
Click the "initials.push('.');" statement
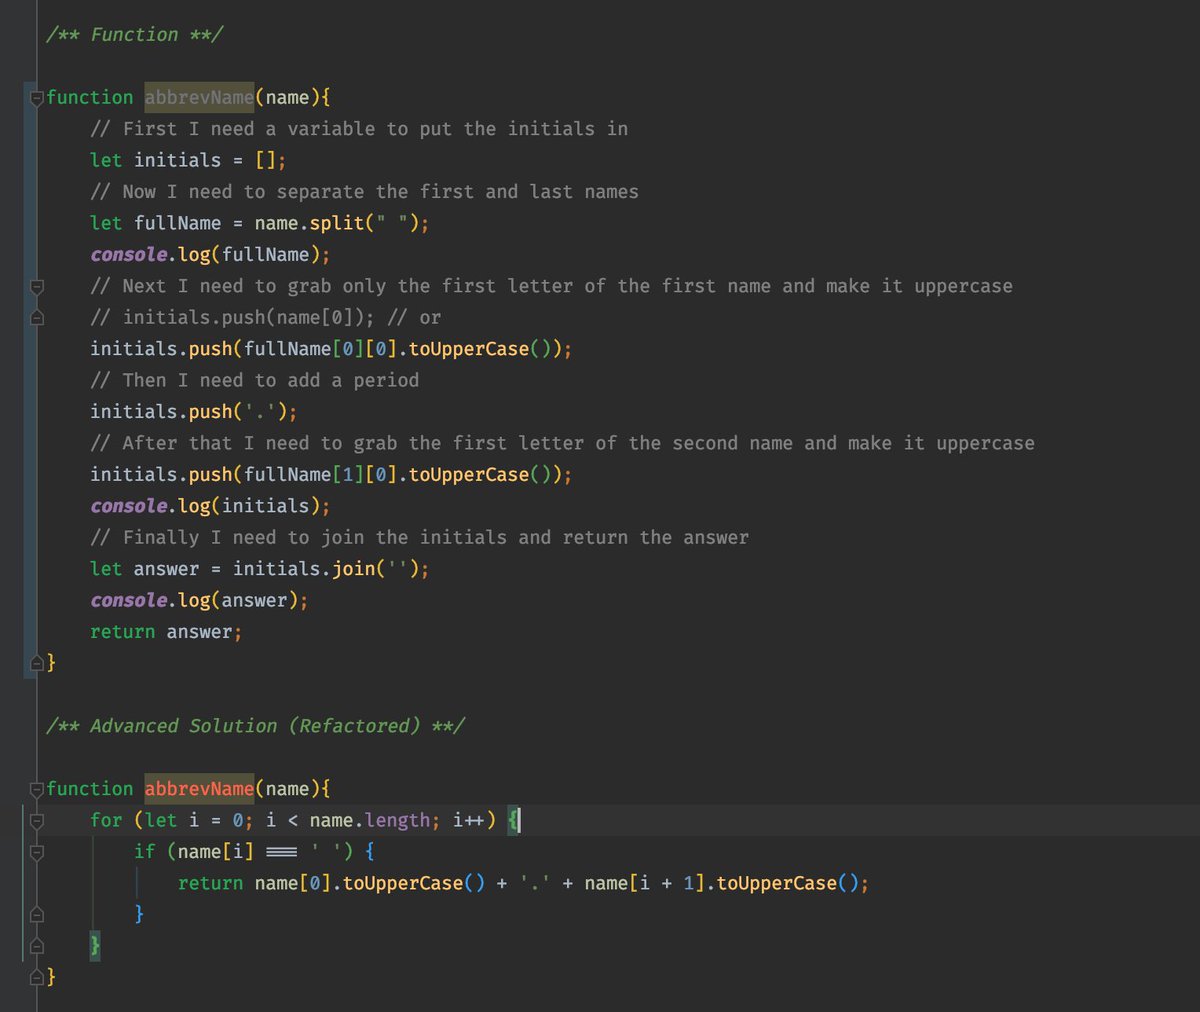point(194,412)
